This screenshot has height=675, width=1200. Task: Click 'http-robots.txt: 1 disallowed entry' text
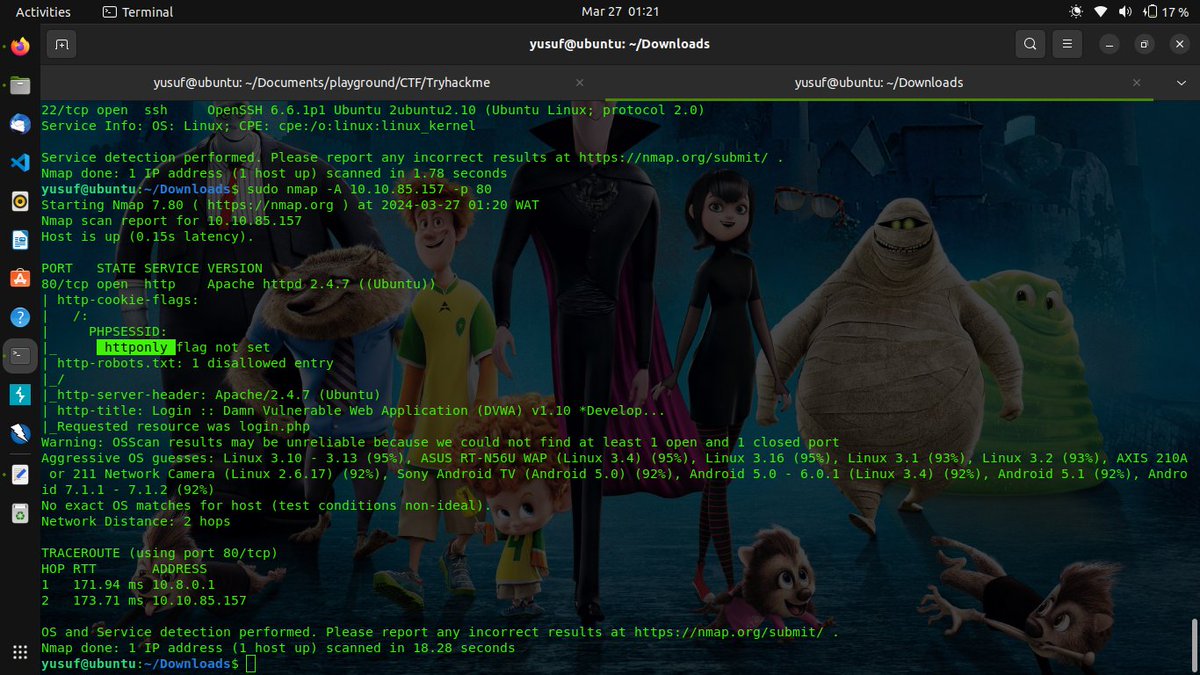(195, 363)
